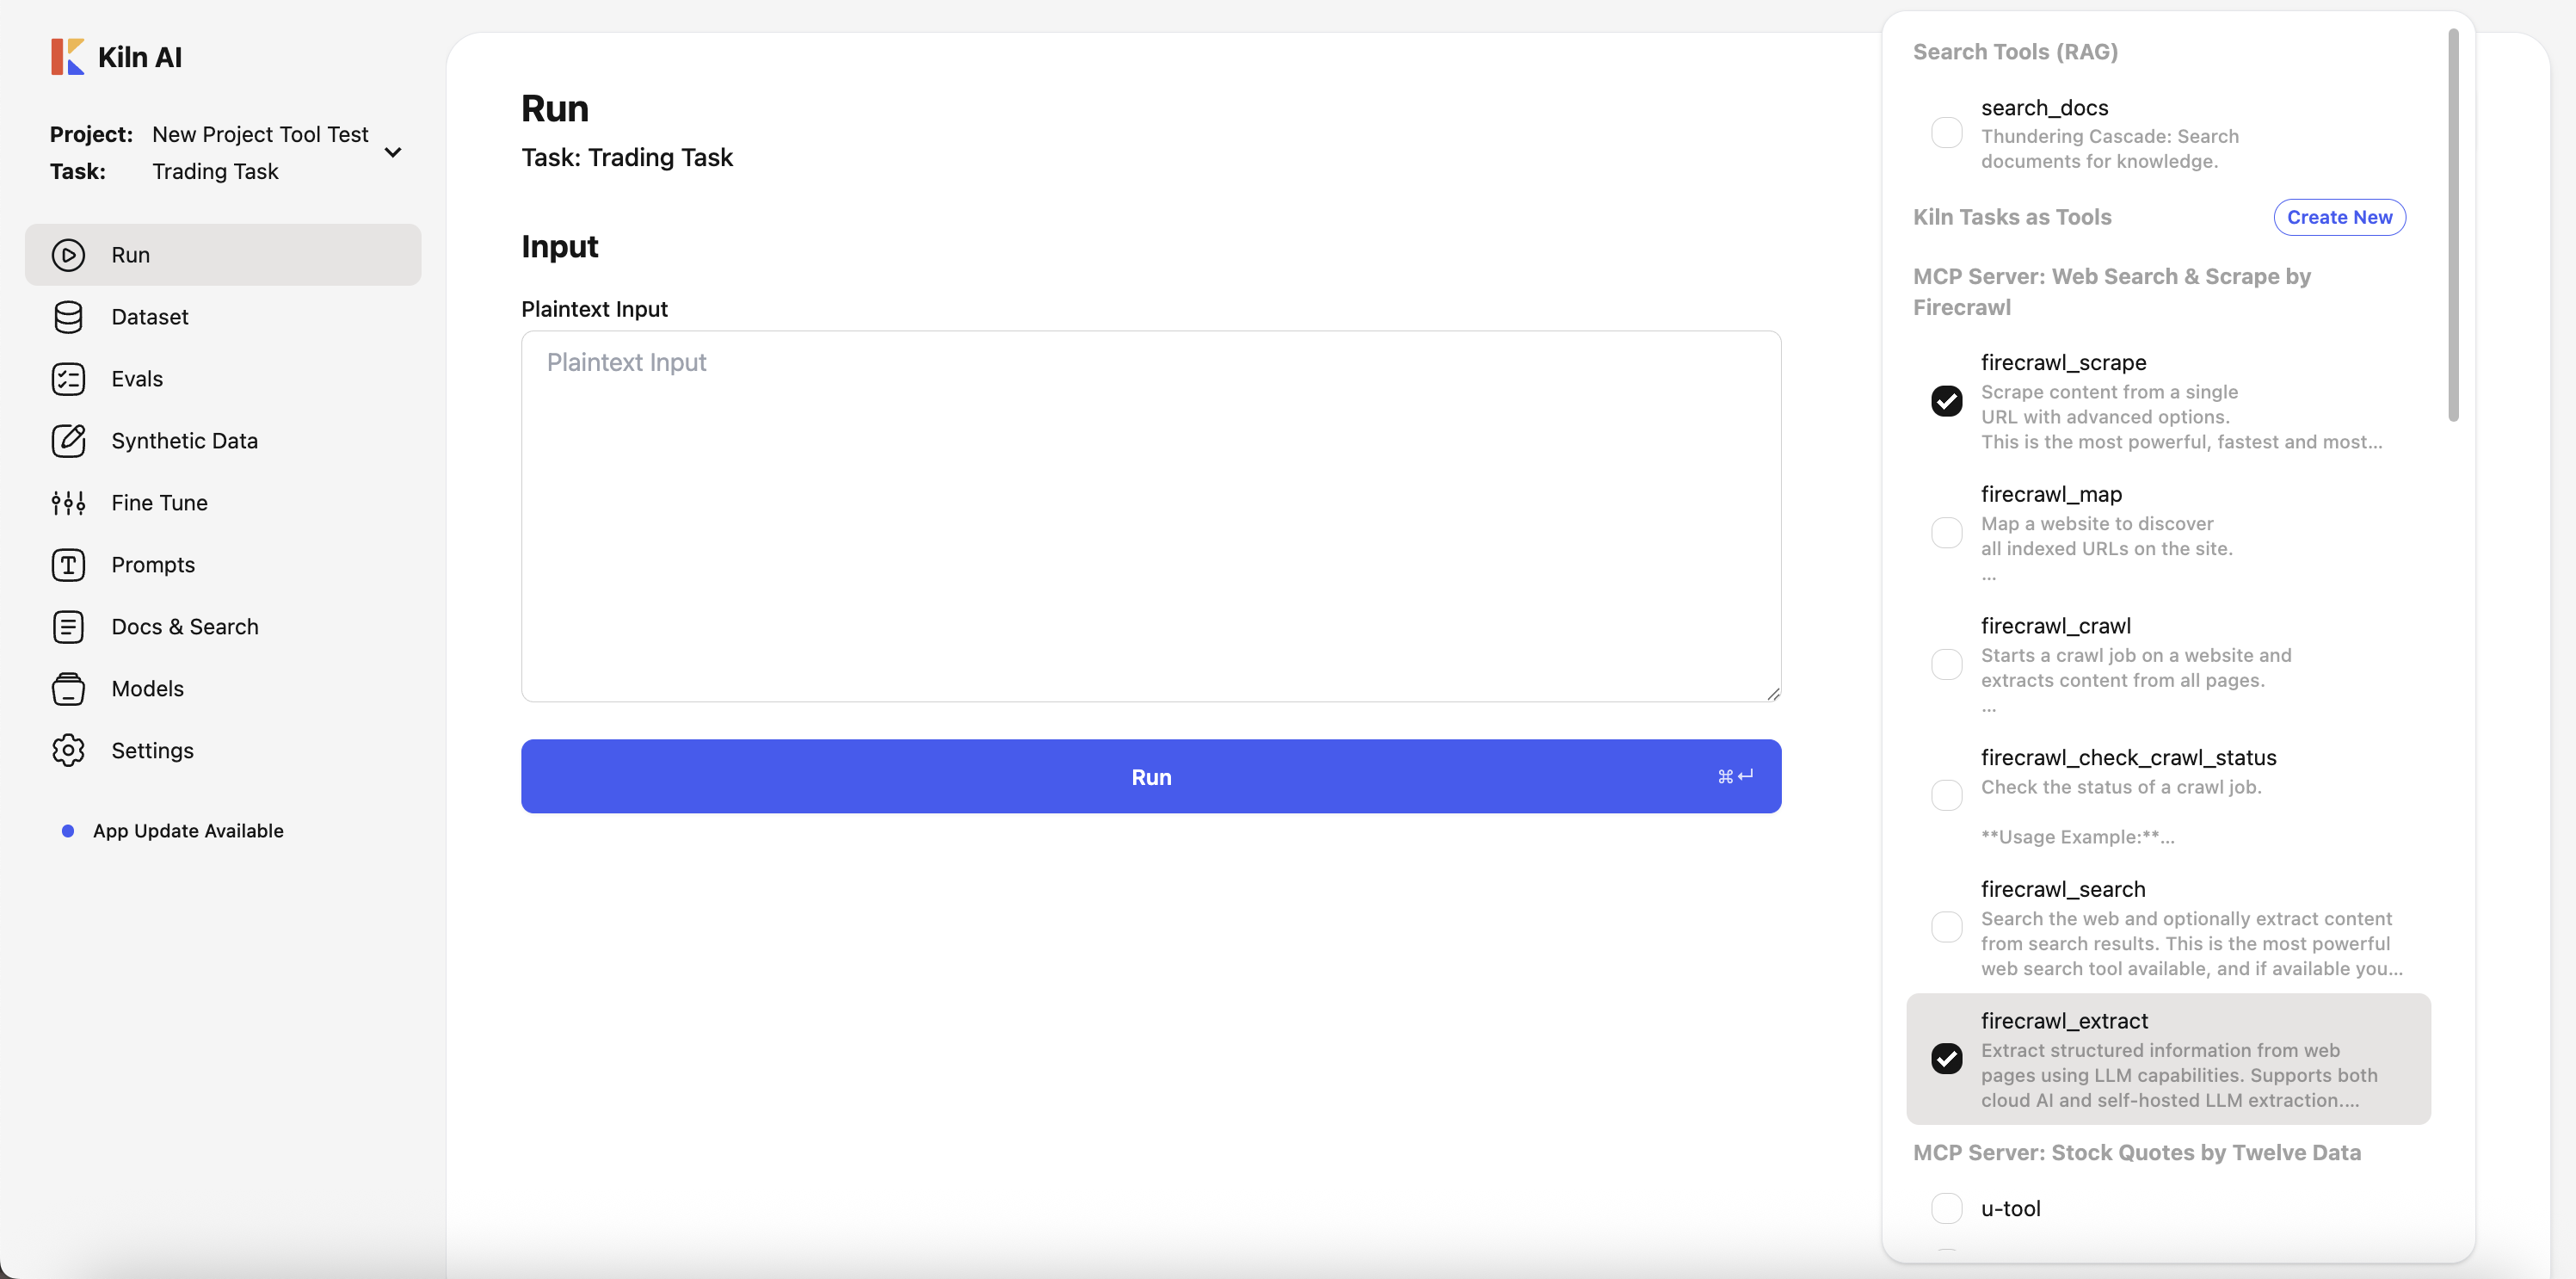Screen dimensions: 2576x1279
Task: Open the Synthetic Data pencil icon
Action: click(68, 441)
